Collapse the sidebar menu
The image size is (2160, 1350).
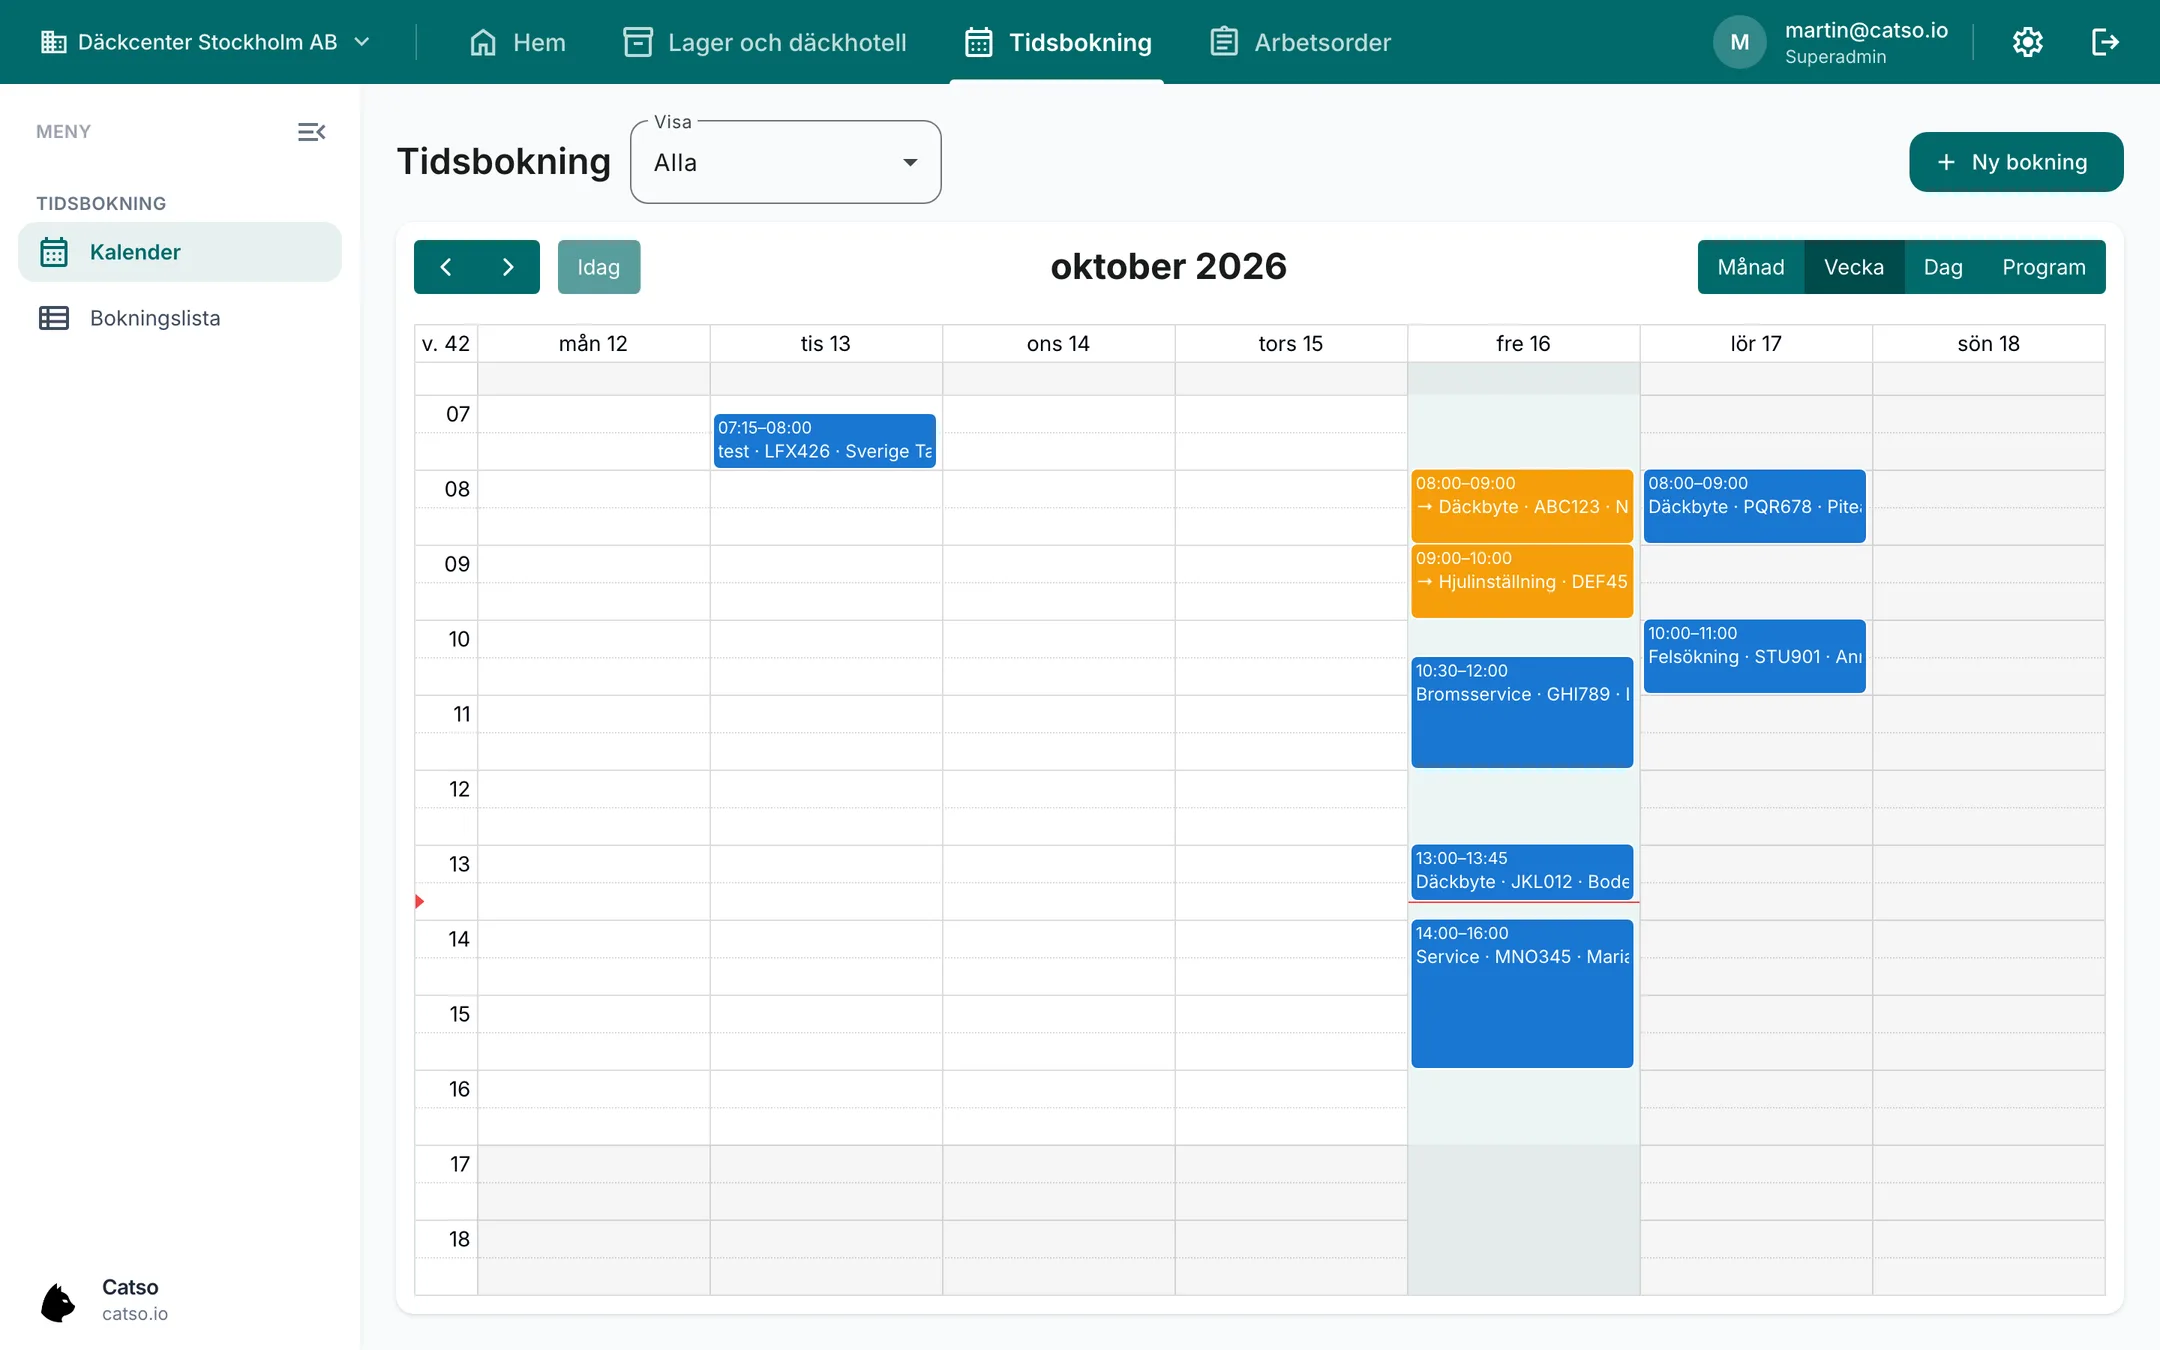[312, 132]
